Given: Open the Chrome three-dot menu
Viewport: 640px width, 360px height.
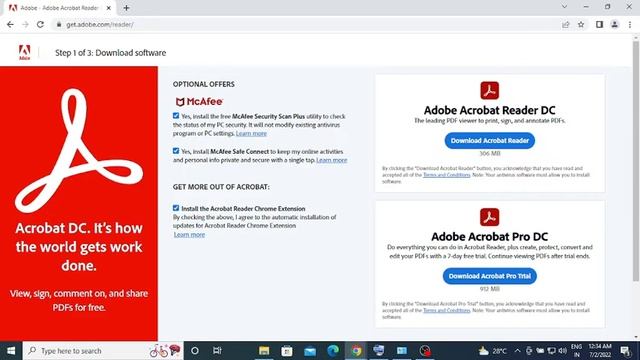Looking at the screenshot, I should tap(630, 24).
